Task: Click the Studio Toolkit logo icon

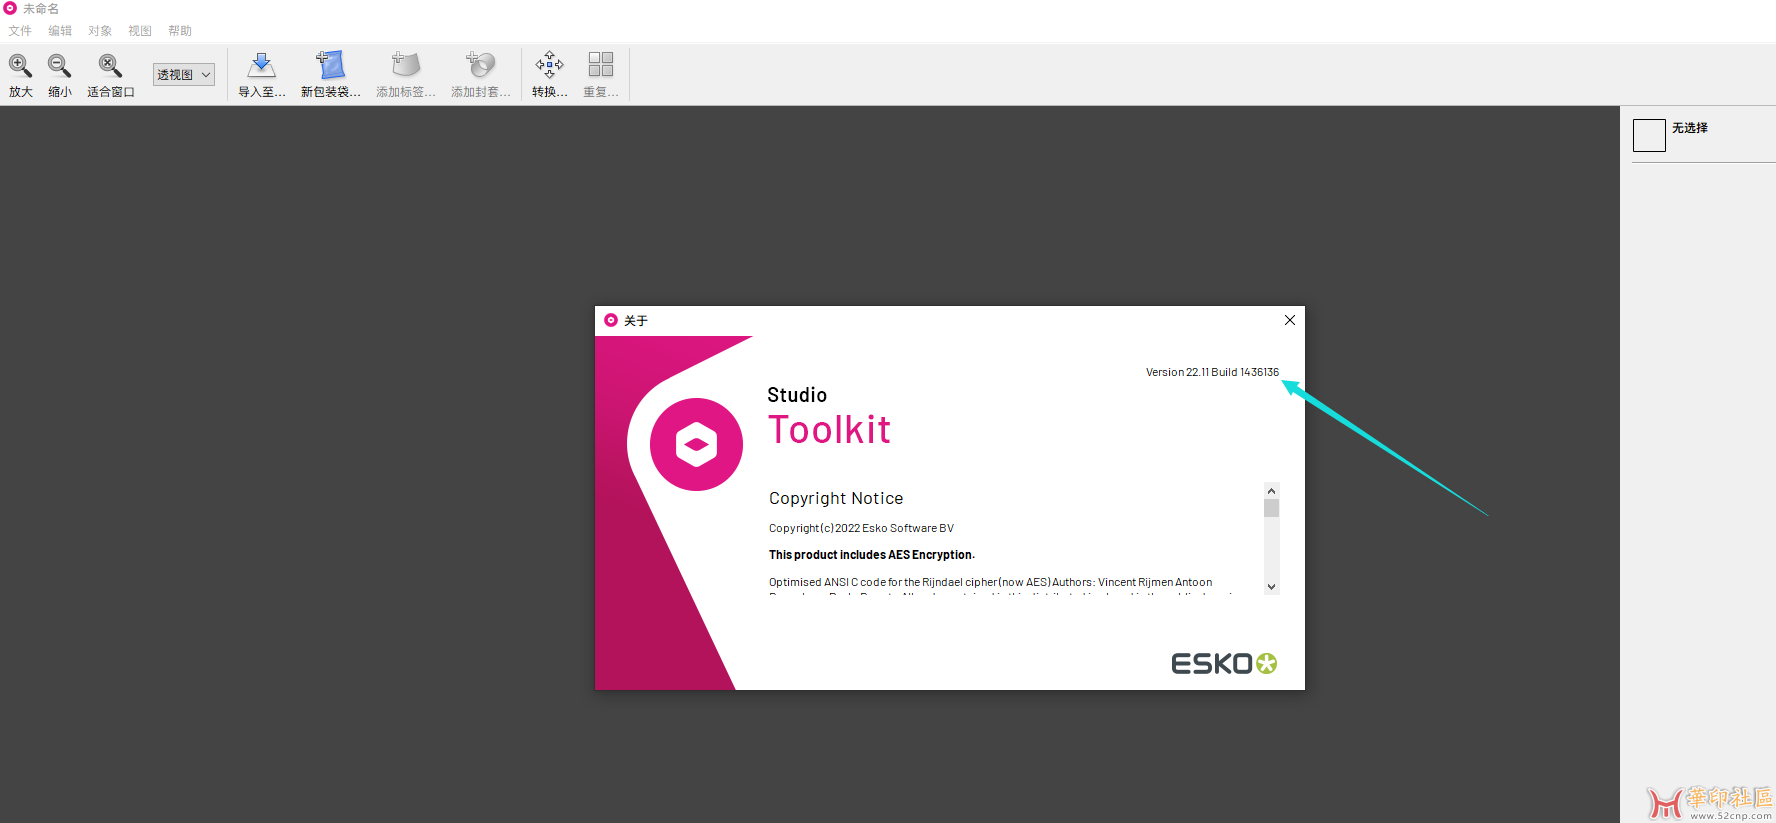Action: point(696,444)
